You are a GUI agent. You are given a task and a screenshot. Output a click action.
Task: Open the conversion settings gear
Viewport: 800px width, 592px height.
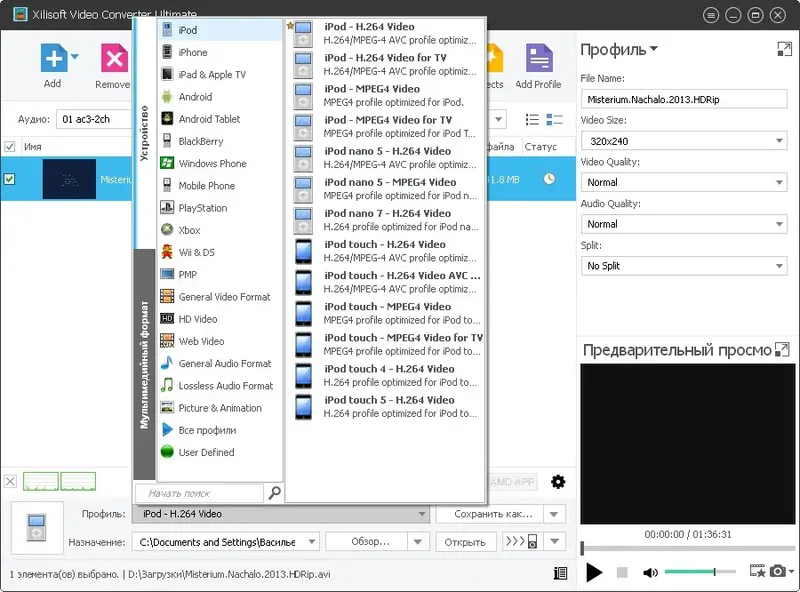coord(557,481)
